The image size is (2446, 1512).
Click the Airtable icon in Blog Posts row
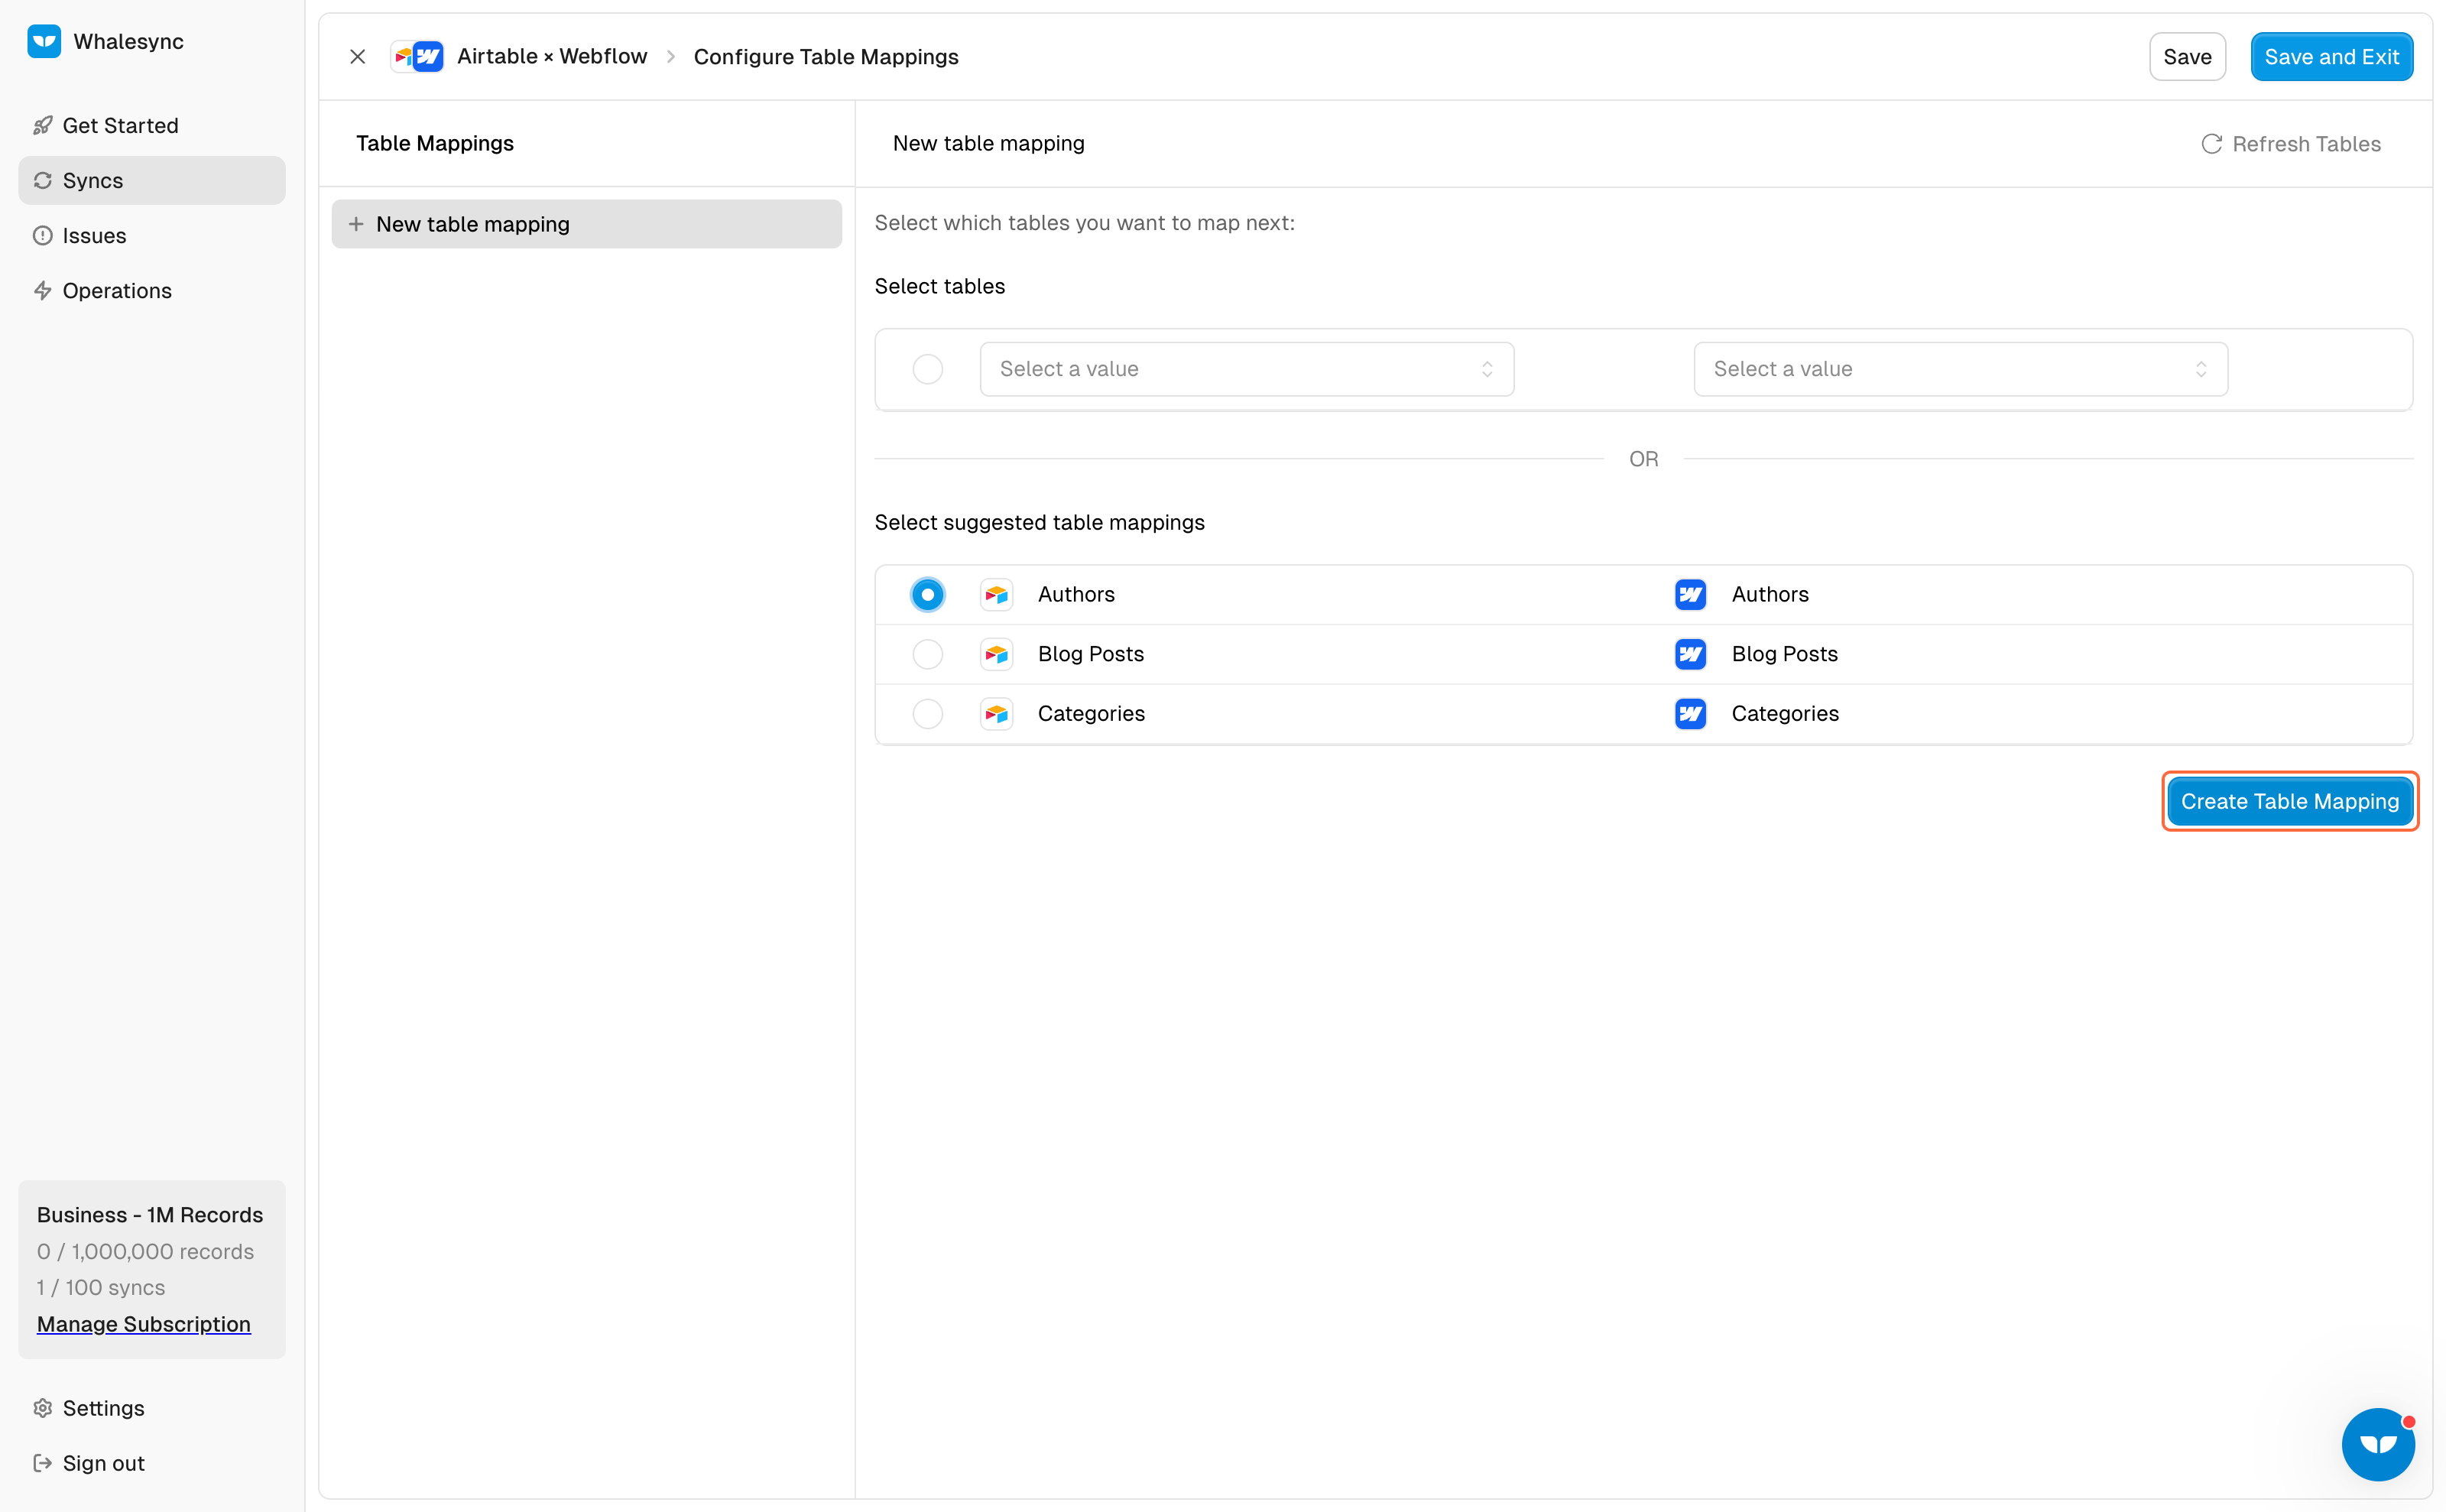tap(996, 654)
